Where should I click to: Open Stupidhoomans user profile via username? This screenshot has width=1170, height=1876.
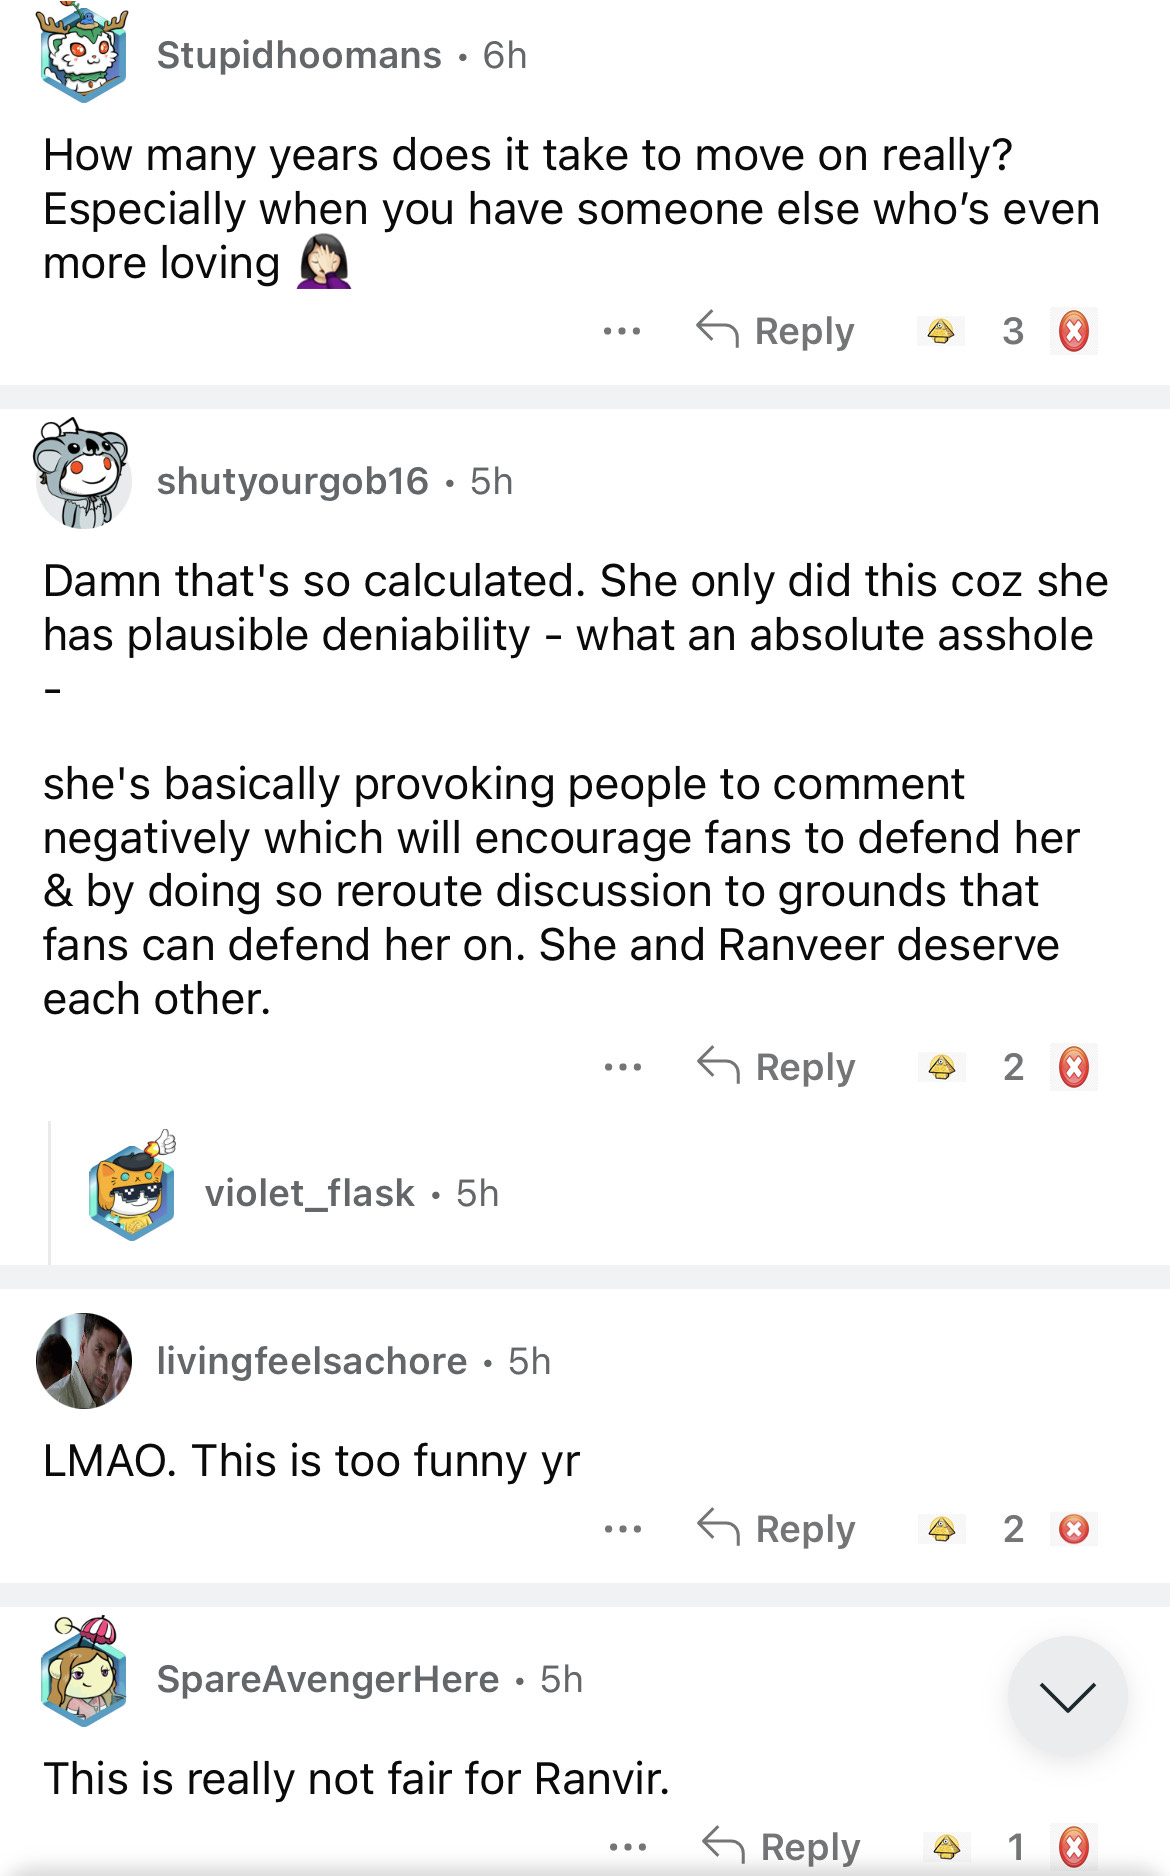tap(299, 56)
